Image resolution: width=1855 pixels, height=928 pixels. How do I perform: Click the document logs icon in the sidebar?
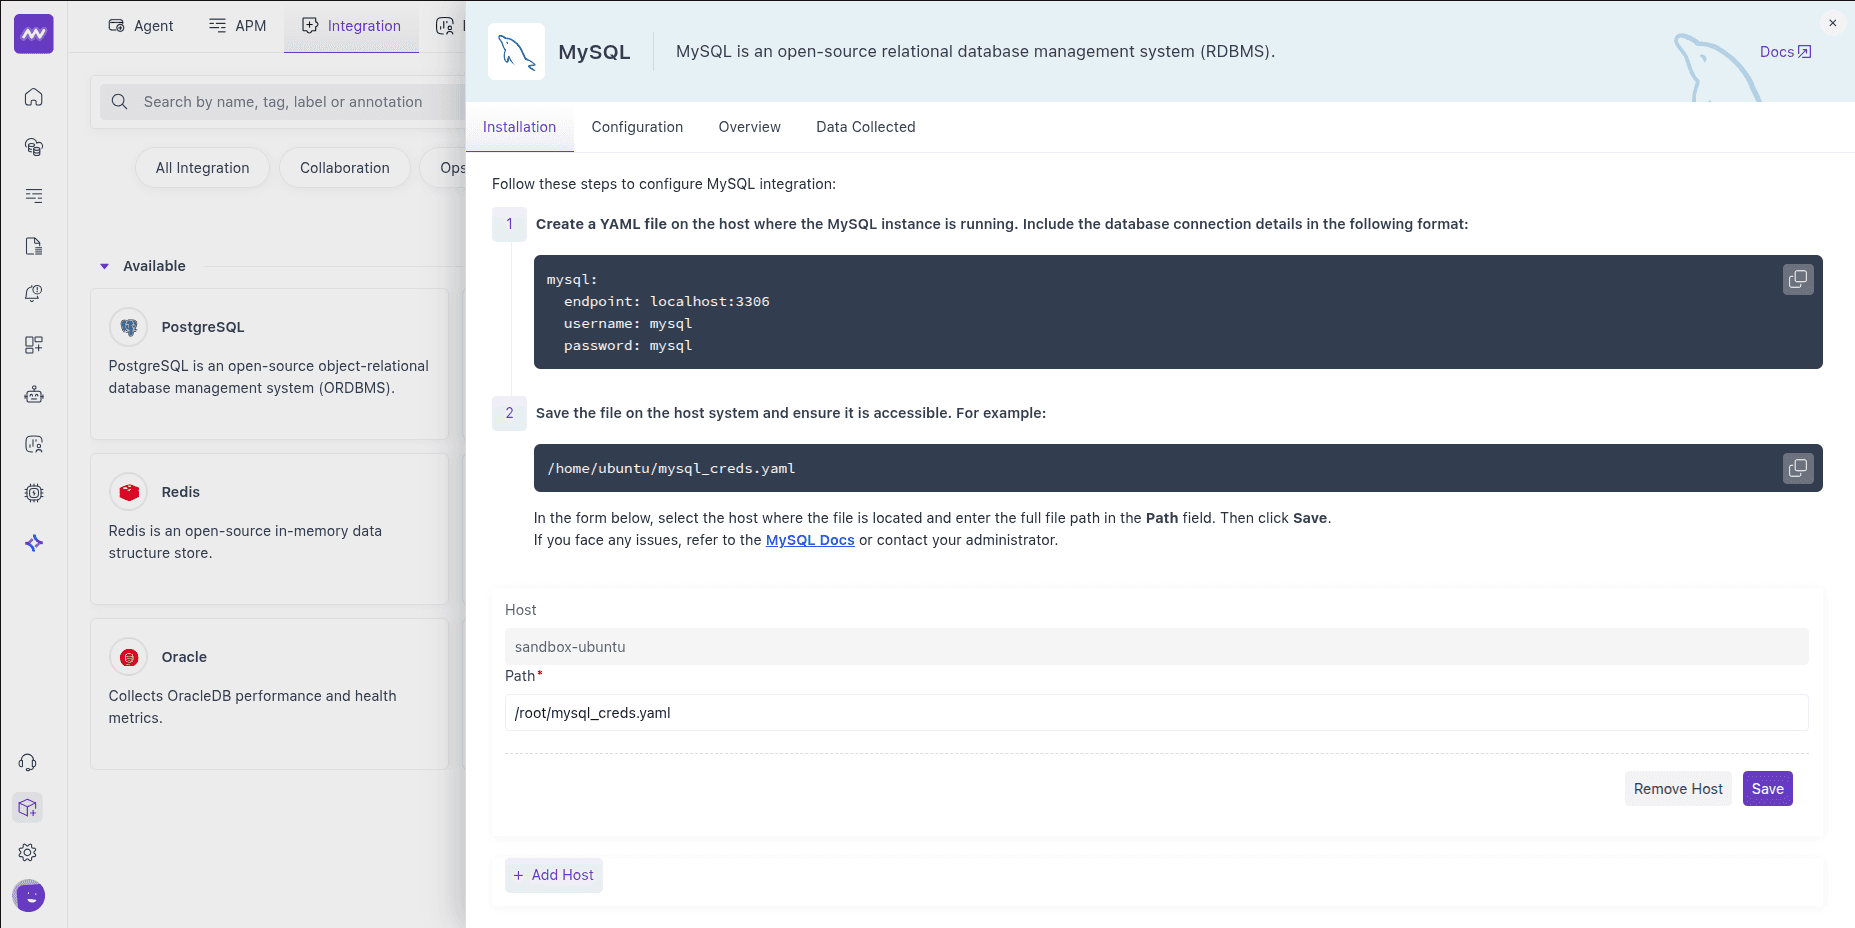pyautogui.click(x=33, y=246)
